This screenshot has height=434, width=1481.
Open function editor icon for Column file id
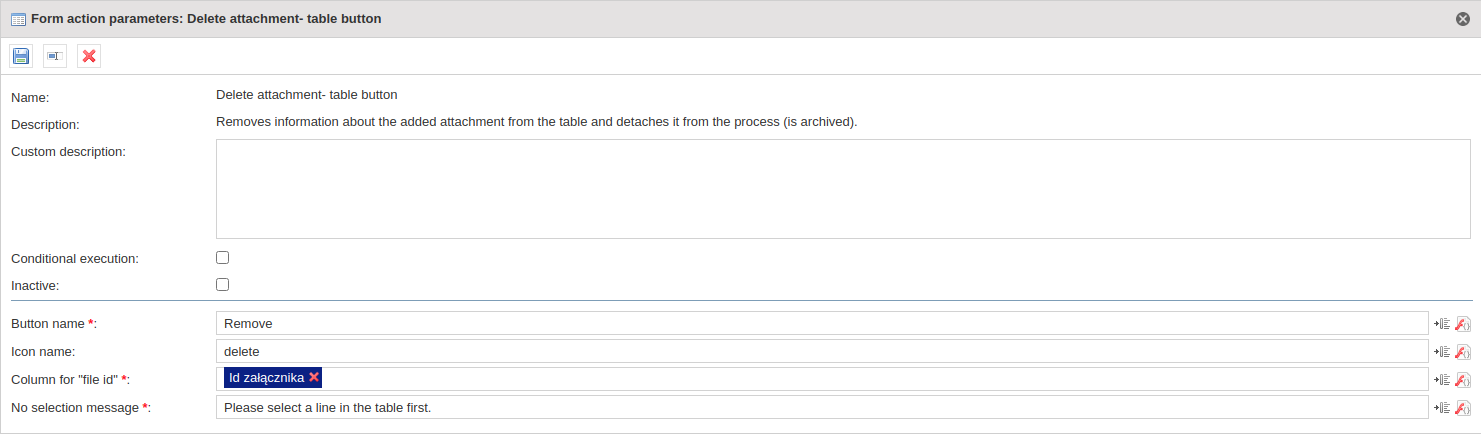pyautogui.click(x=1463, y=379)
